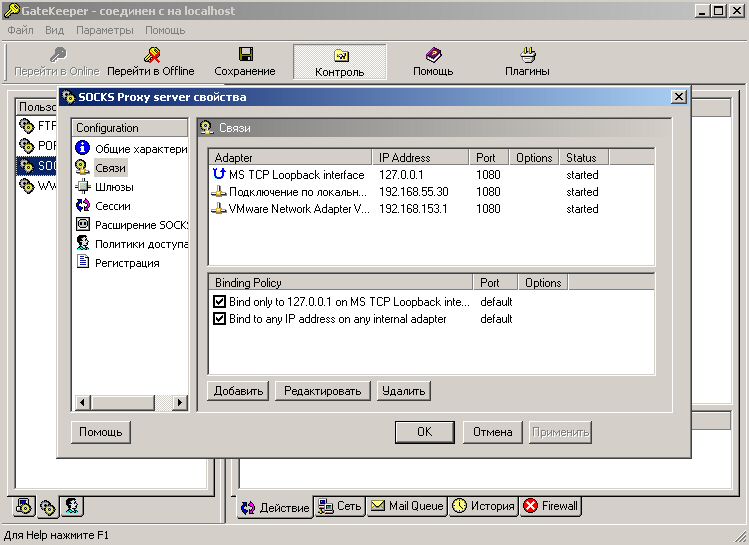
Task: Select Общие характеристики info icon in Configuration
Action: click(x=83, y=148)
